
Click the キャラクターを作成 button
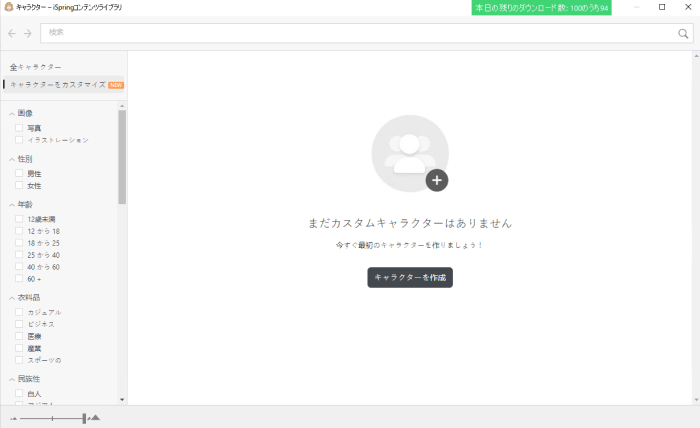(410, 278)
